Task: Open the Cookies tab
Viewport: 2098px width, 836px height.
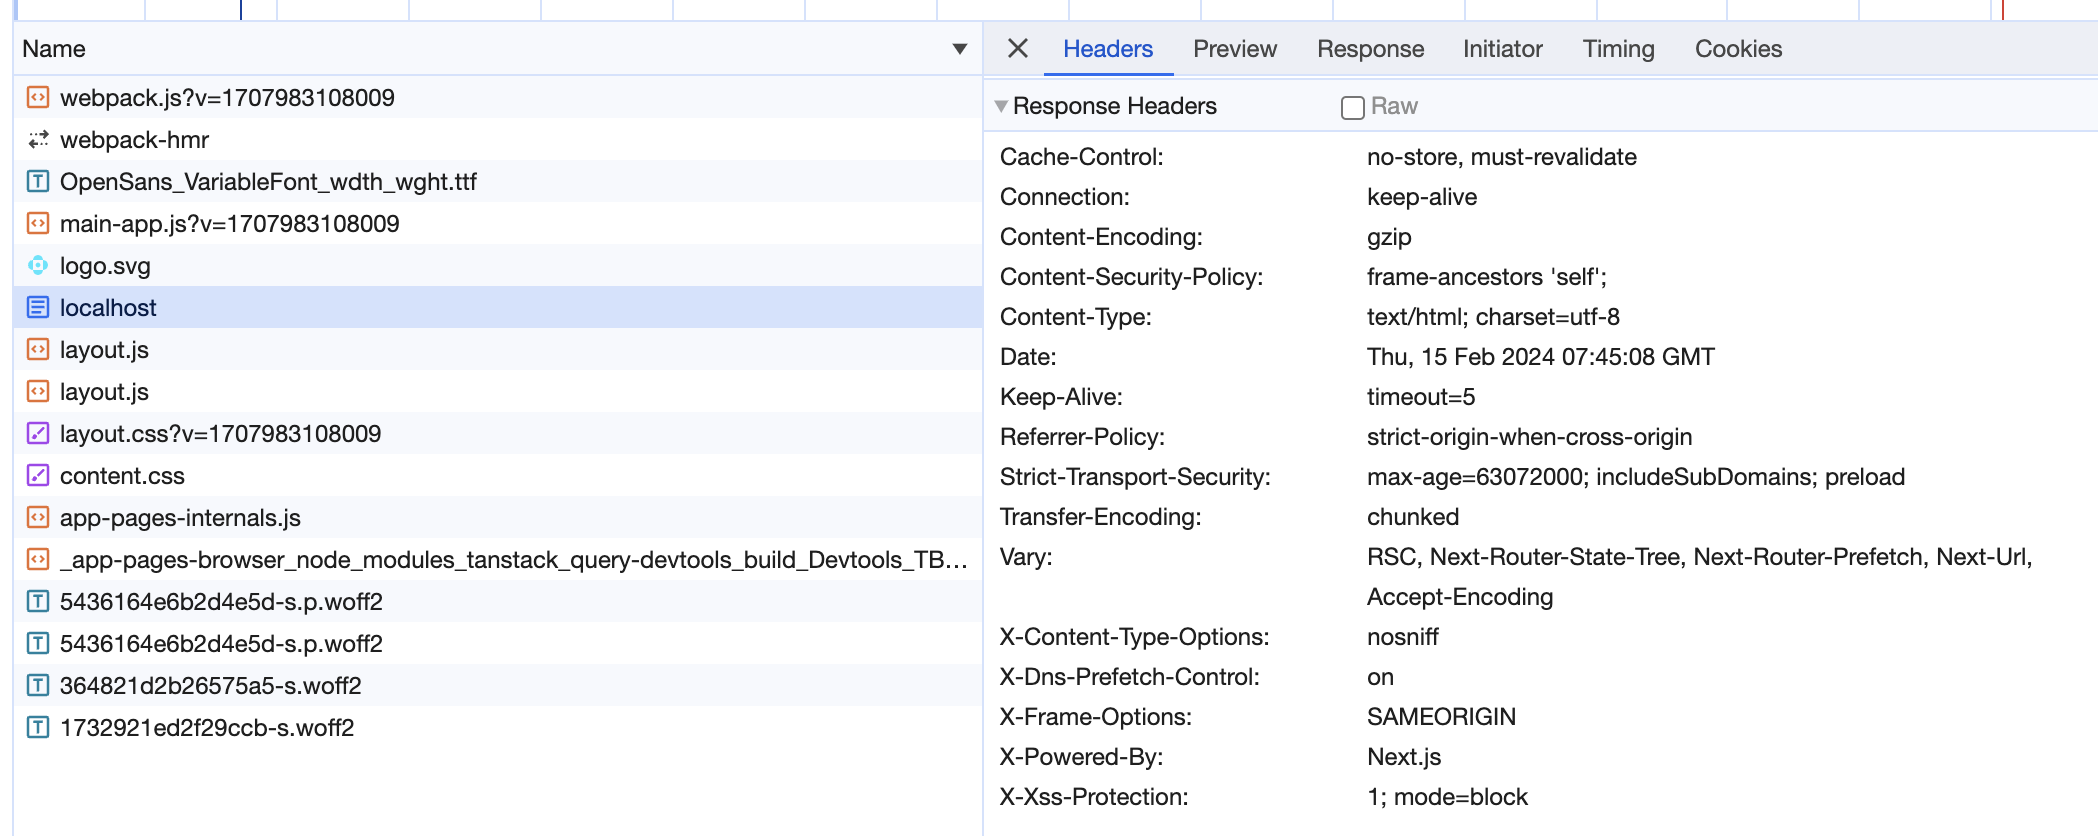Action: pos(1738,49)
